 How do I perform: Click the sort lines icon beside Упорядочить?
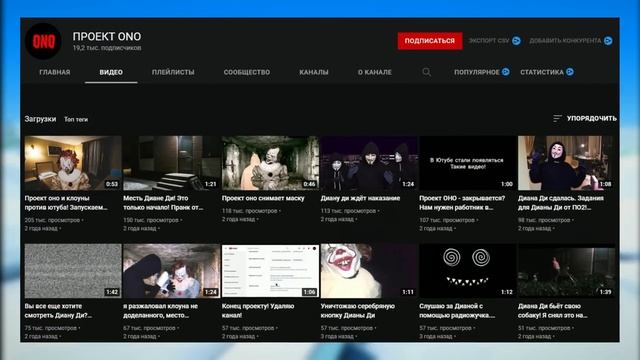coord(557,118)
